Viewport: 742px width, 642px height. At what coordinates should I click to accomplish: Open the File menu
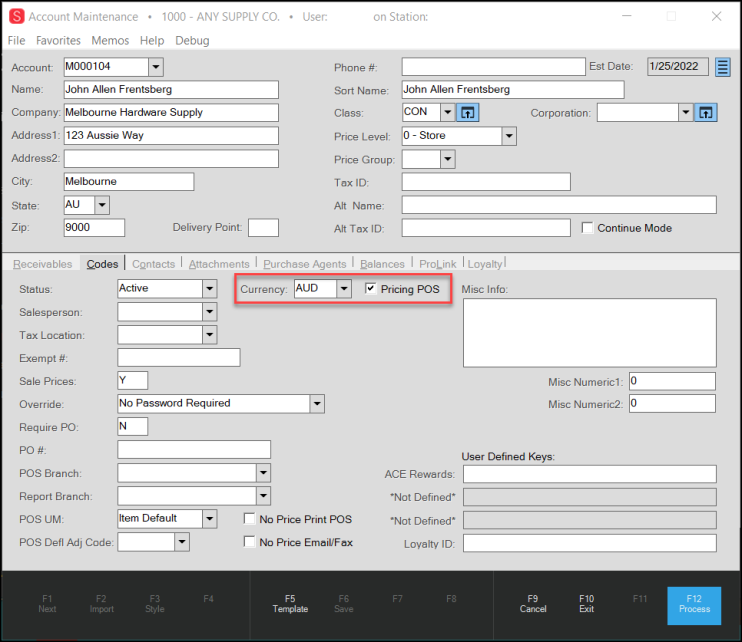pyautogui.click(x=17, y=41)
